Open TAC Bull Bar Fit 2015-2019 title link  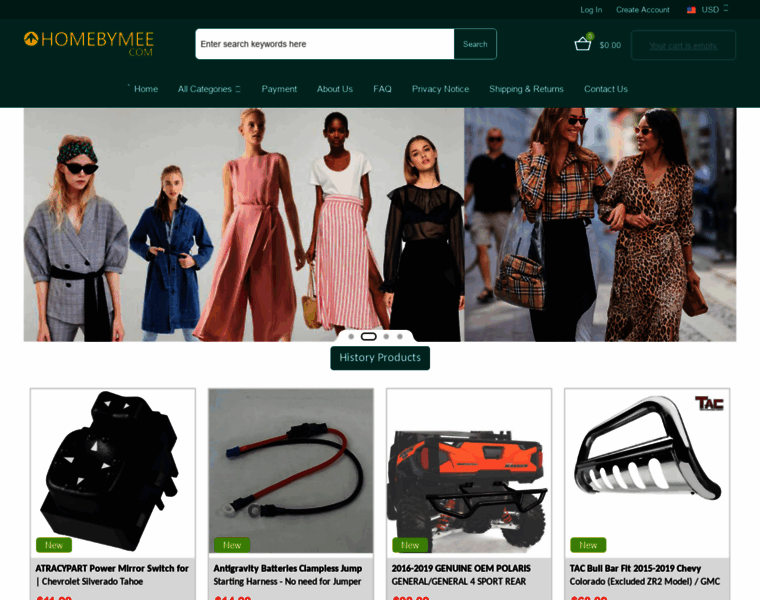(x=645, y=575)
